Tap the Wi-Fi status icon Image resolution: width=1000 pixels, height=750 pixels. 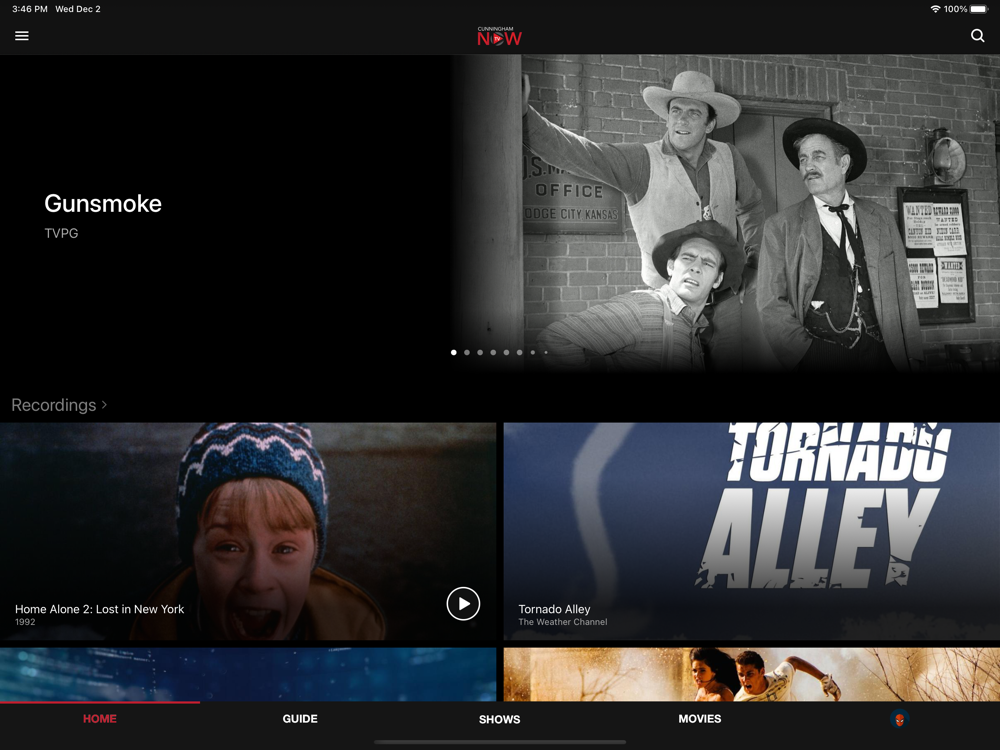coord(936,9)
